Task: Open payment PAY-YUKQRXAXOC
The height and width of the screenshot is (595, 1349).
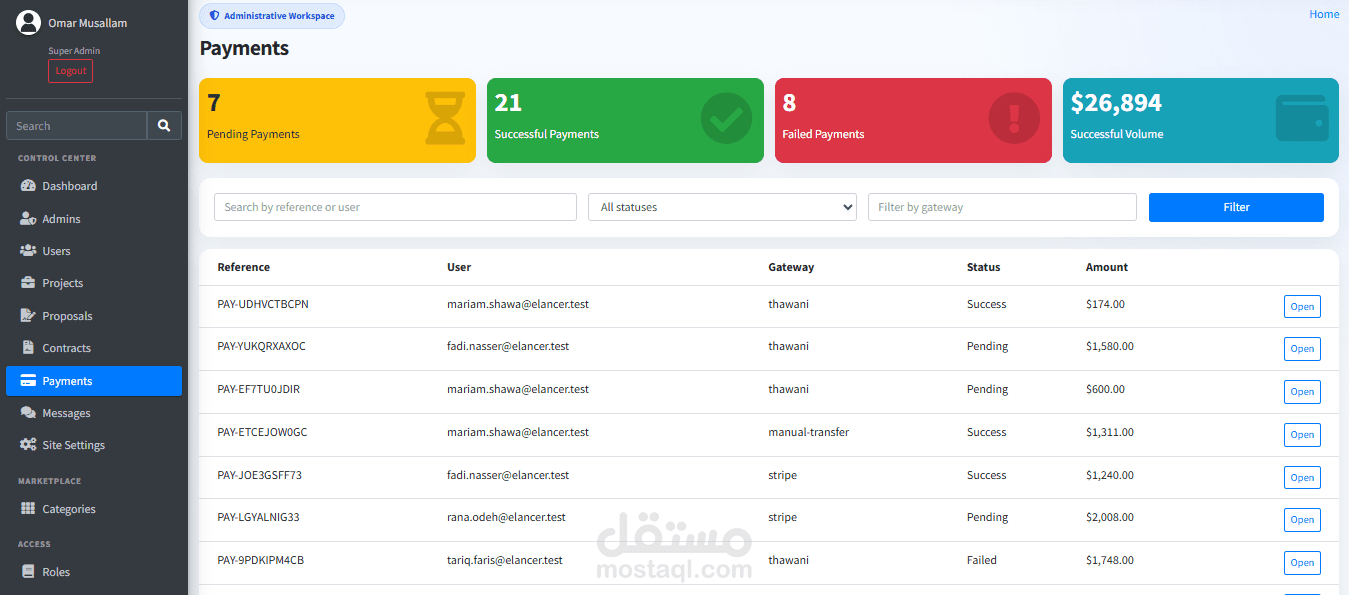Action: tap(1302, 349)
